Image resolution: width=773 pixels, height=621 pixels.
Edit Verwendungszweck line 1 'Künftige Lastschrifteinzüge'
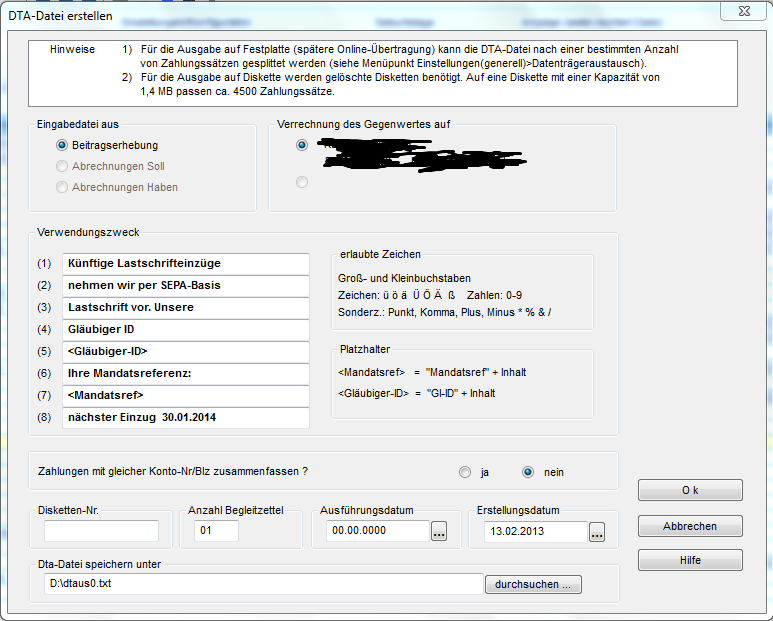tap(185, 263)
